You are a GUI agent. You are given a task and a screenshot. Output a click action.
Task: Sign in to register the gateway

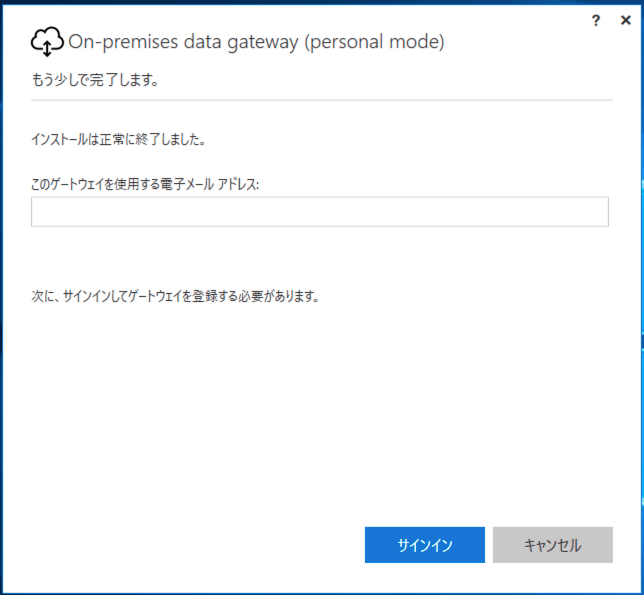point(424,545)
